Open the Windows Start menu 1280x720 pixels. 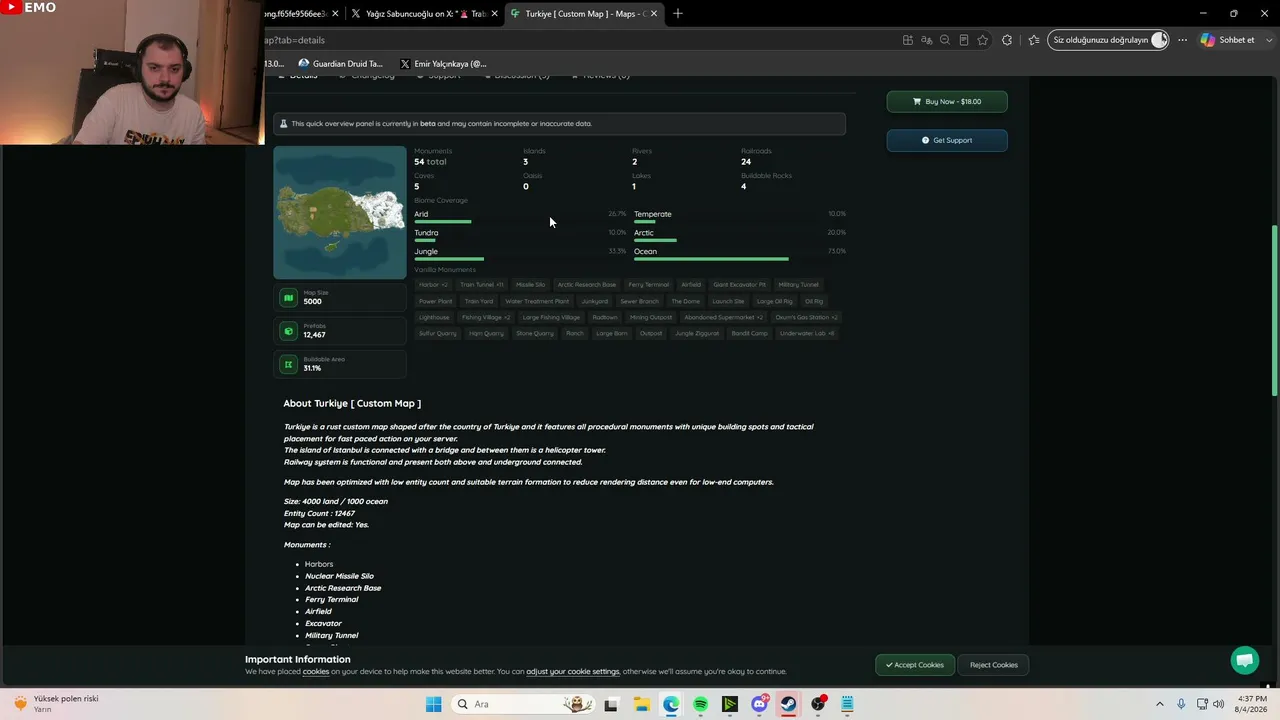click(433, 704)
